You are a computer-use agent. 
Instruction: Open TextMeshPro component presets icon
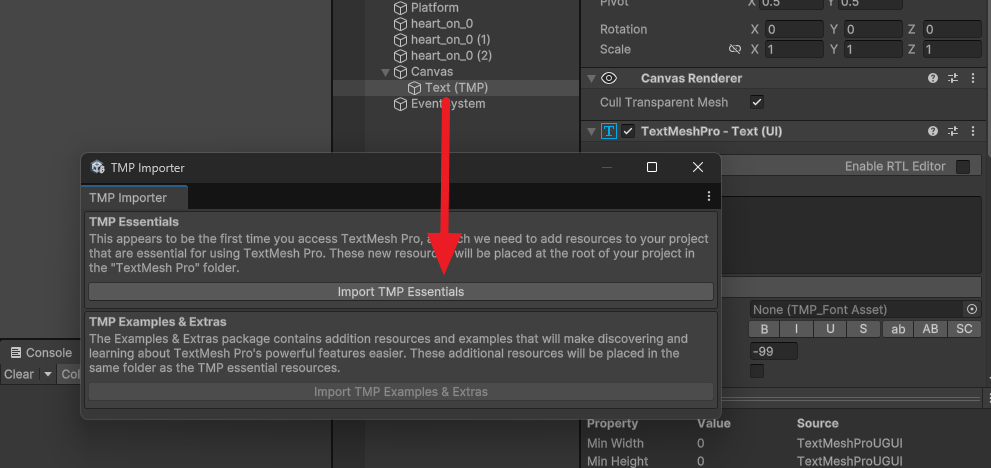click(952, 132)
